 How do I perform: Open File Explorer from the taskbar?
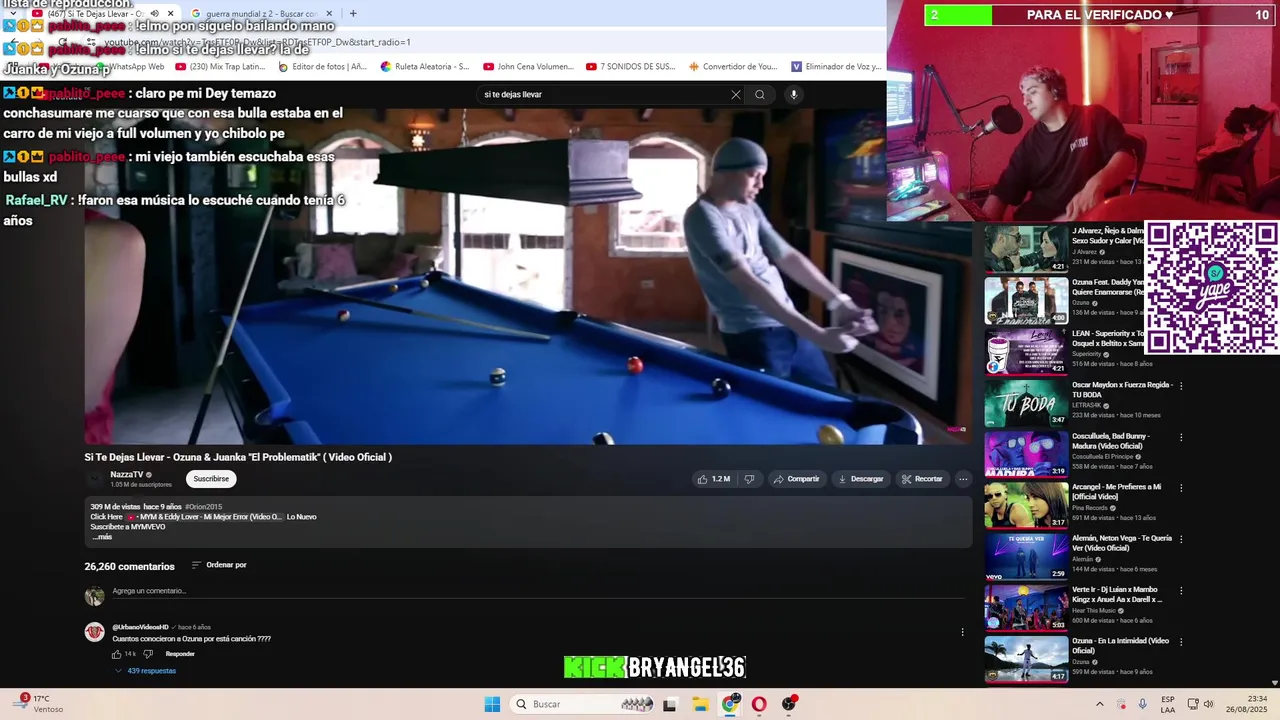pos(700,704)
